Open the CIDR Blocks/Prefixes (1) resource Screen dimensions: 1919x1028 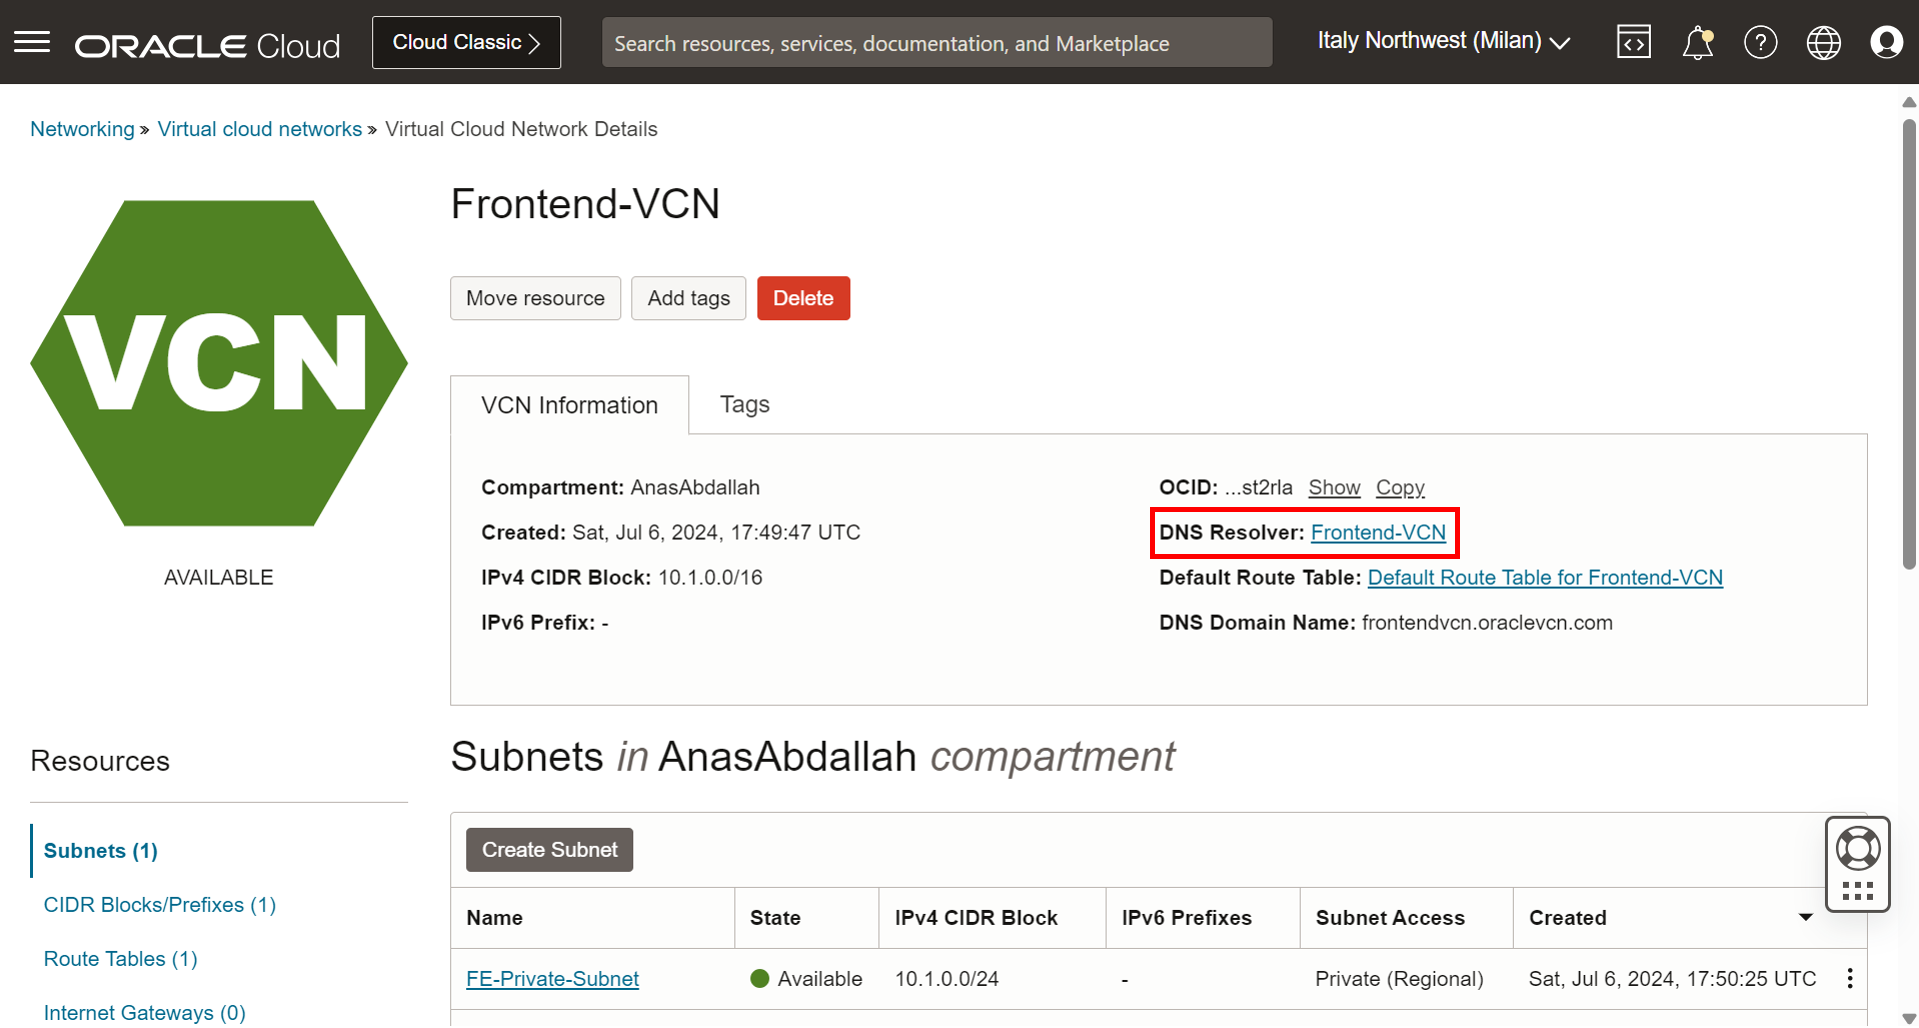159,904
